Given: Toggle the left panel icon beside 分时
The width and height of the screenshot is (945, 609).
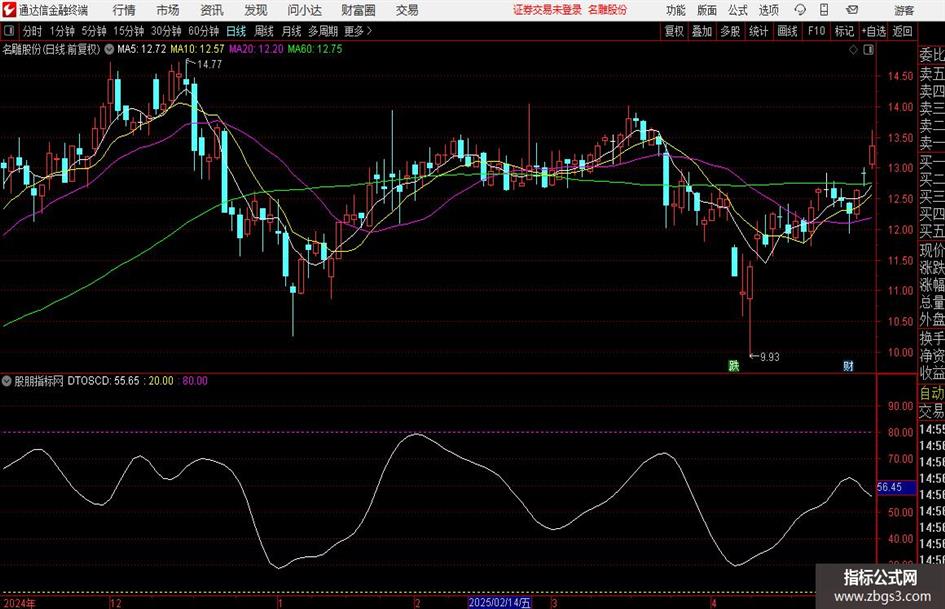Looking at the screenshot, I should (8, 31).
